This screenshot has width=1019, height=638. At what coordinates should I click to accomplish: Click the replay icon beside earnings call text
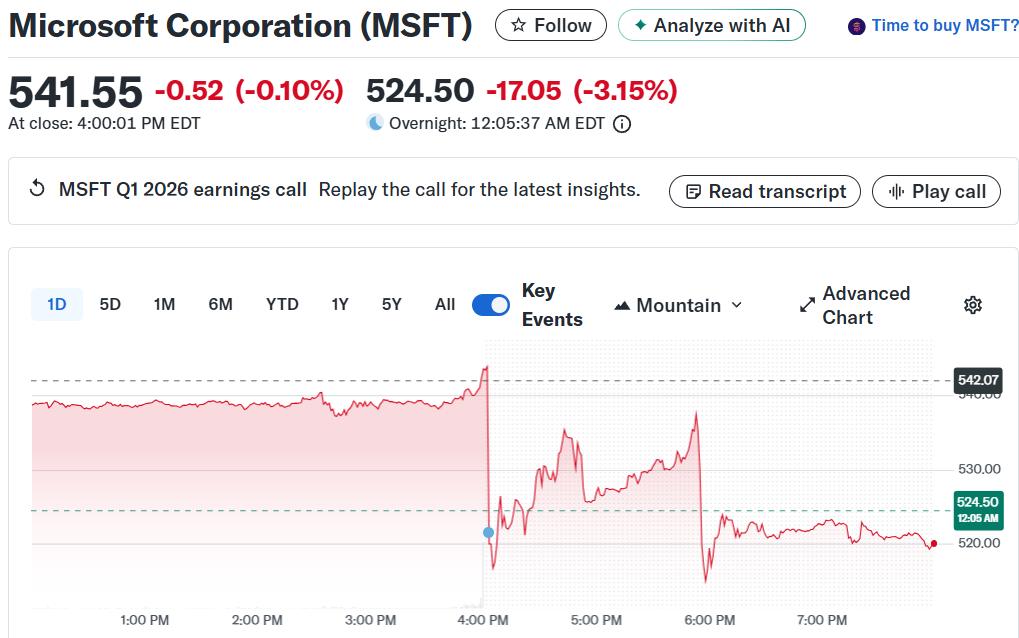[37, 187]
